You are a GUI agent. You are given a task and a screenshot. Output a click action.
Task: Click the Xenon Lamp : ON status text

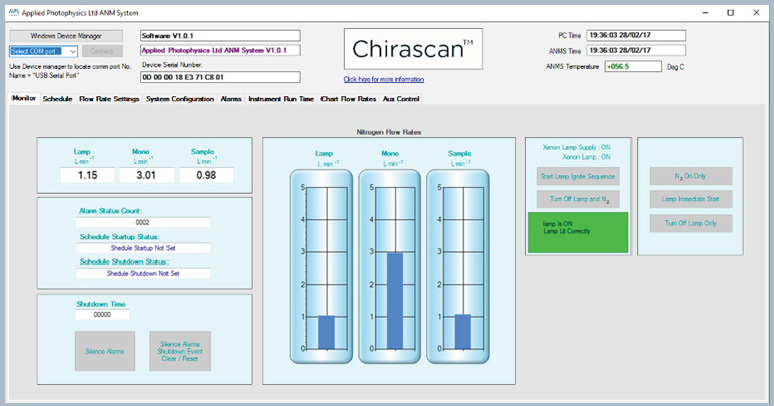click(x=586, y=157)
